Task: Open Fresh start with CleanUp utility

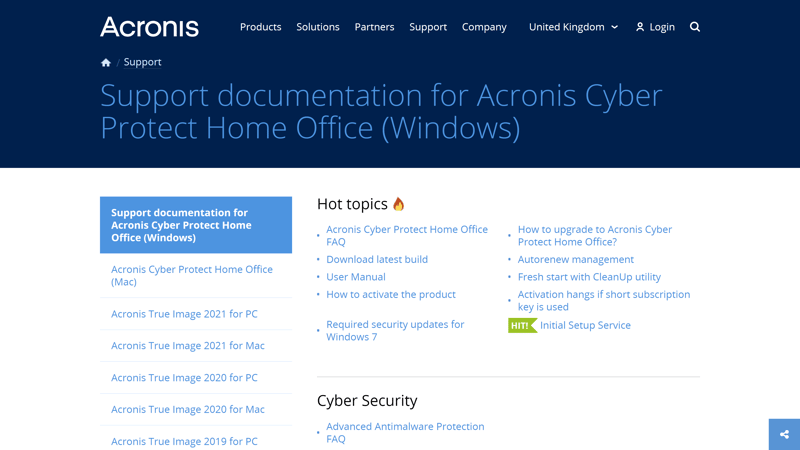Action: point(589,277)
